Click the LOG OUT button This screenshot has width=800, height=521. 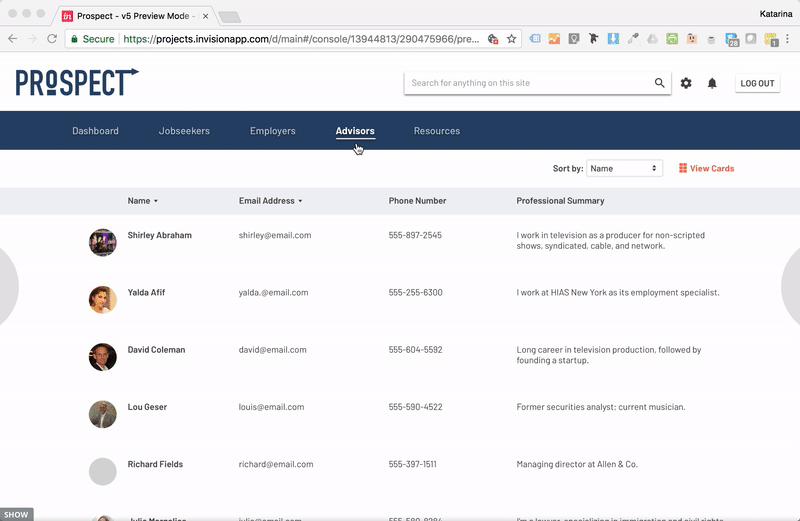point(757,83)
